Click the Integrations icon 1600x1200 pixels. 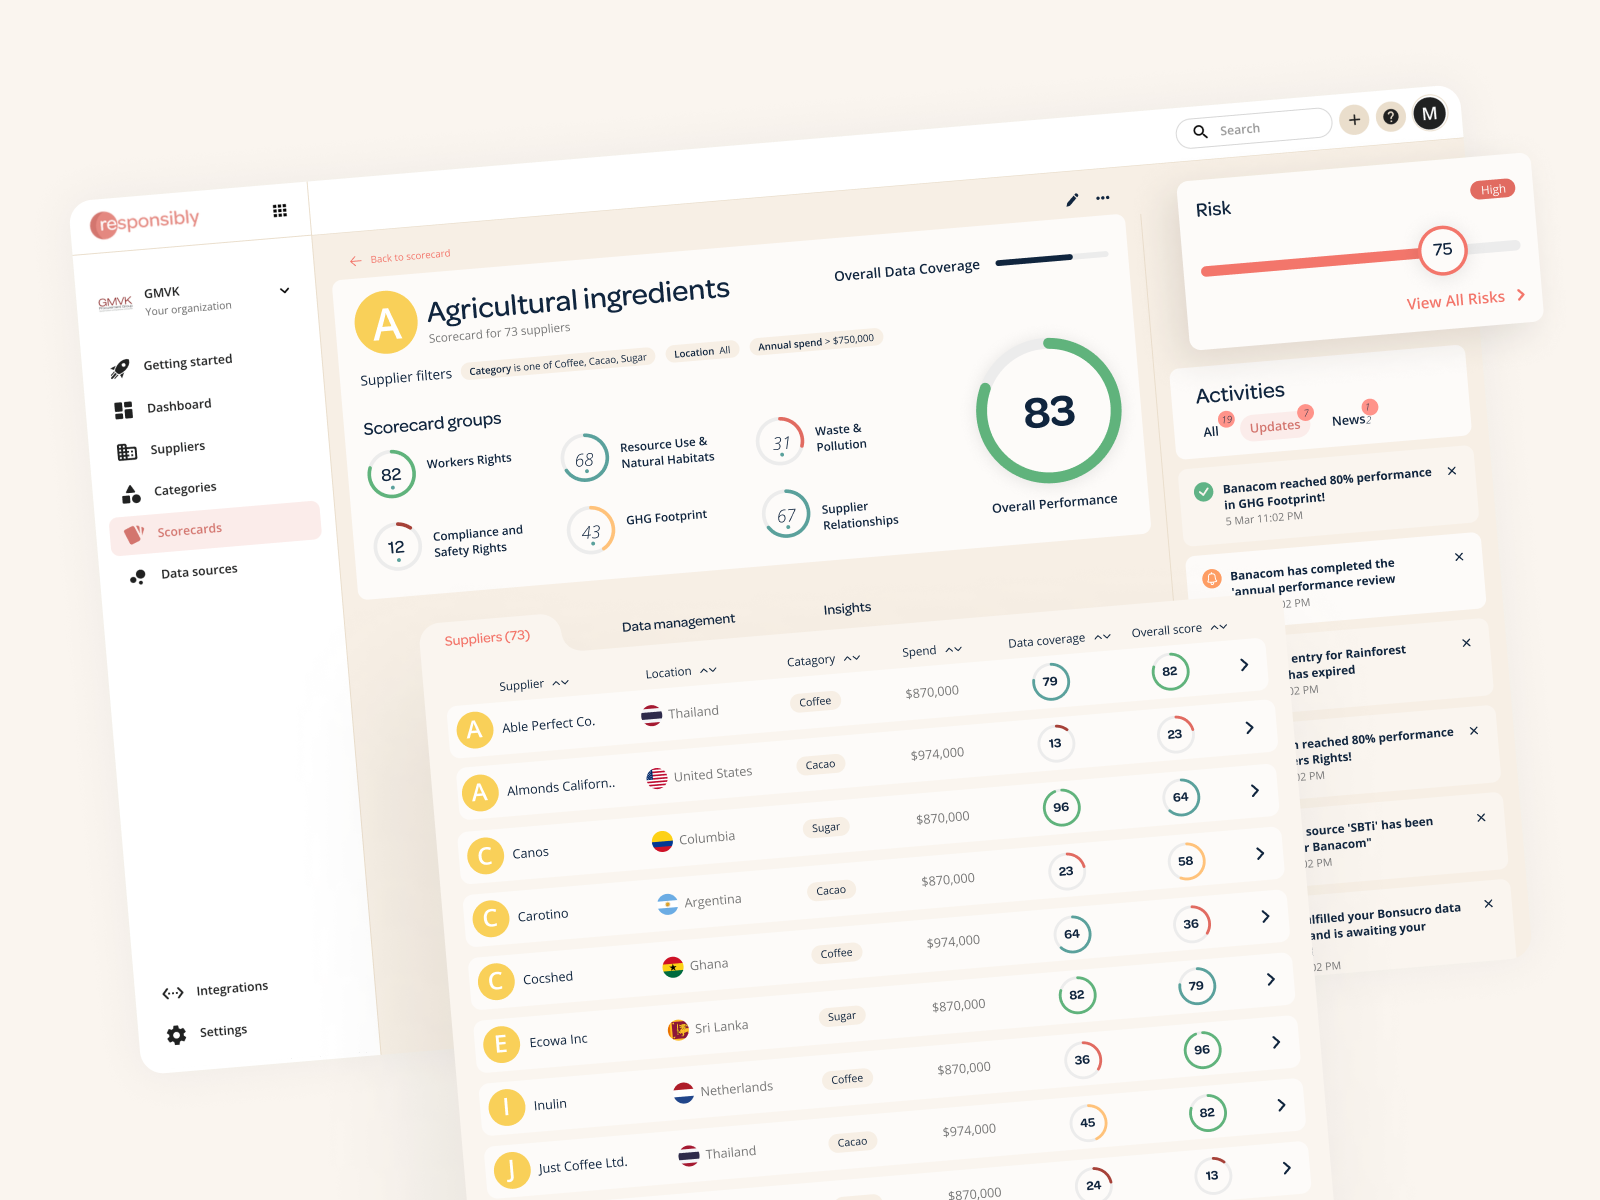tap(173, 993)
